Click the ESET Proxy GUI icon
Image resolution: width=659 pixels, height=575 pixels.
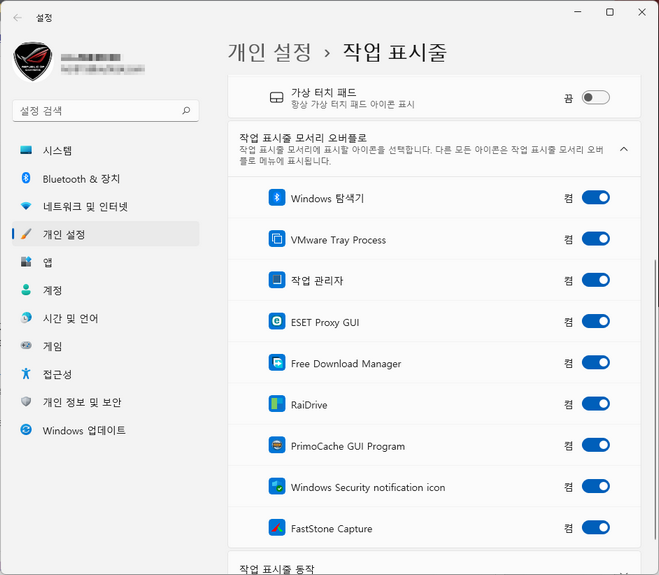coord(277,321)
